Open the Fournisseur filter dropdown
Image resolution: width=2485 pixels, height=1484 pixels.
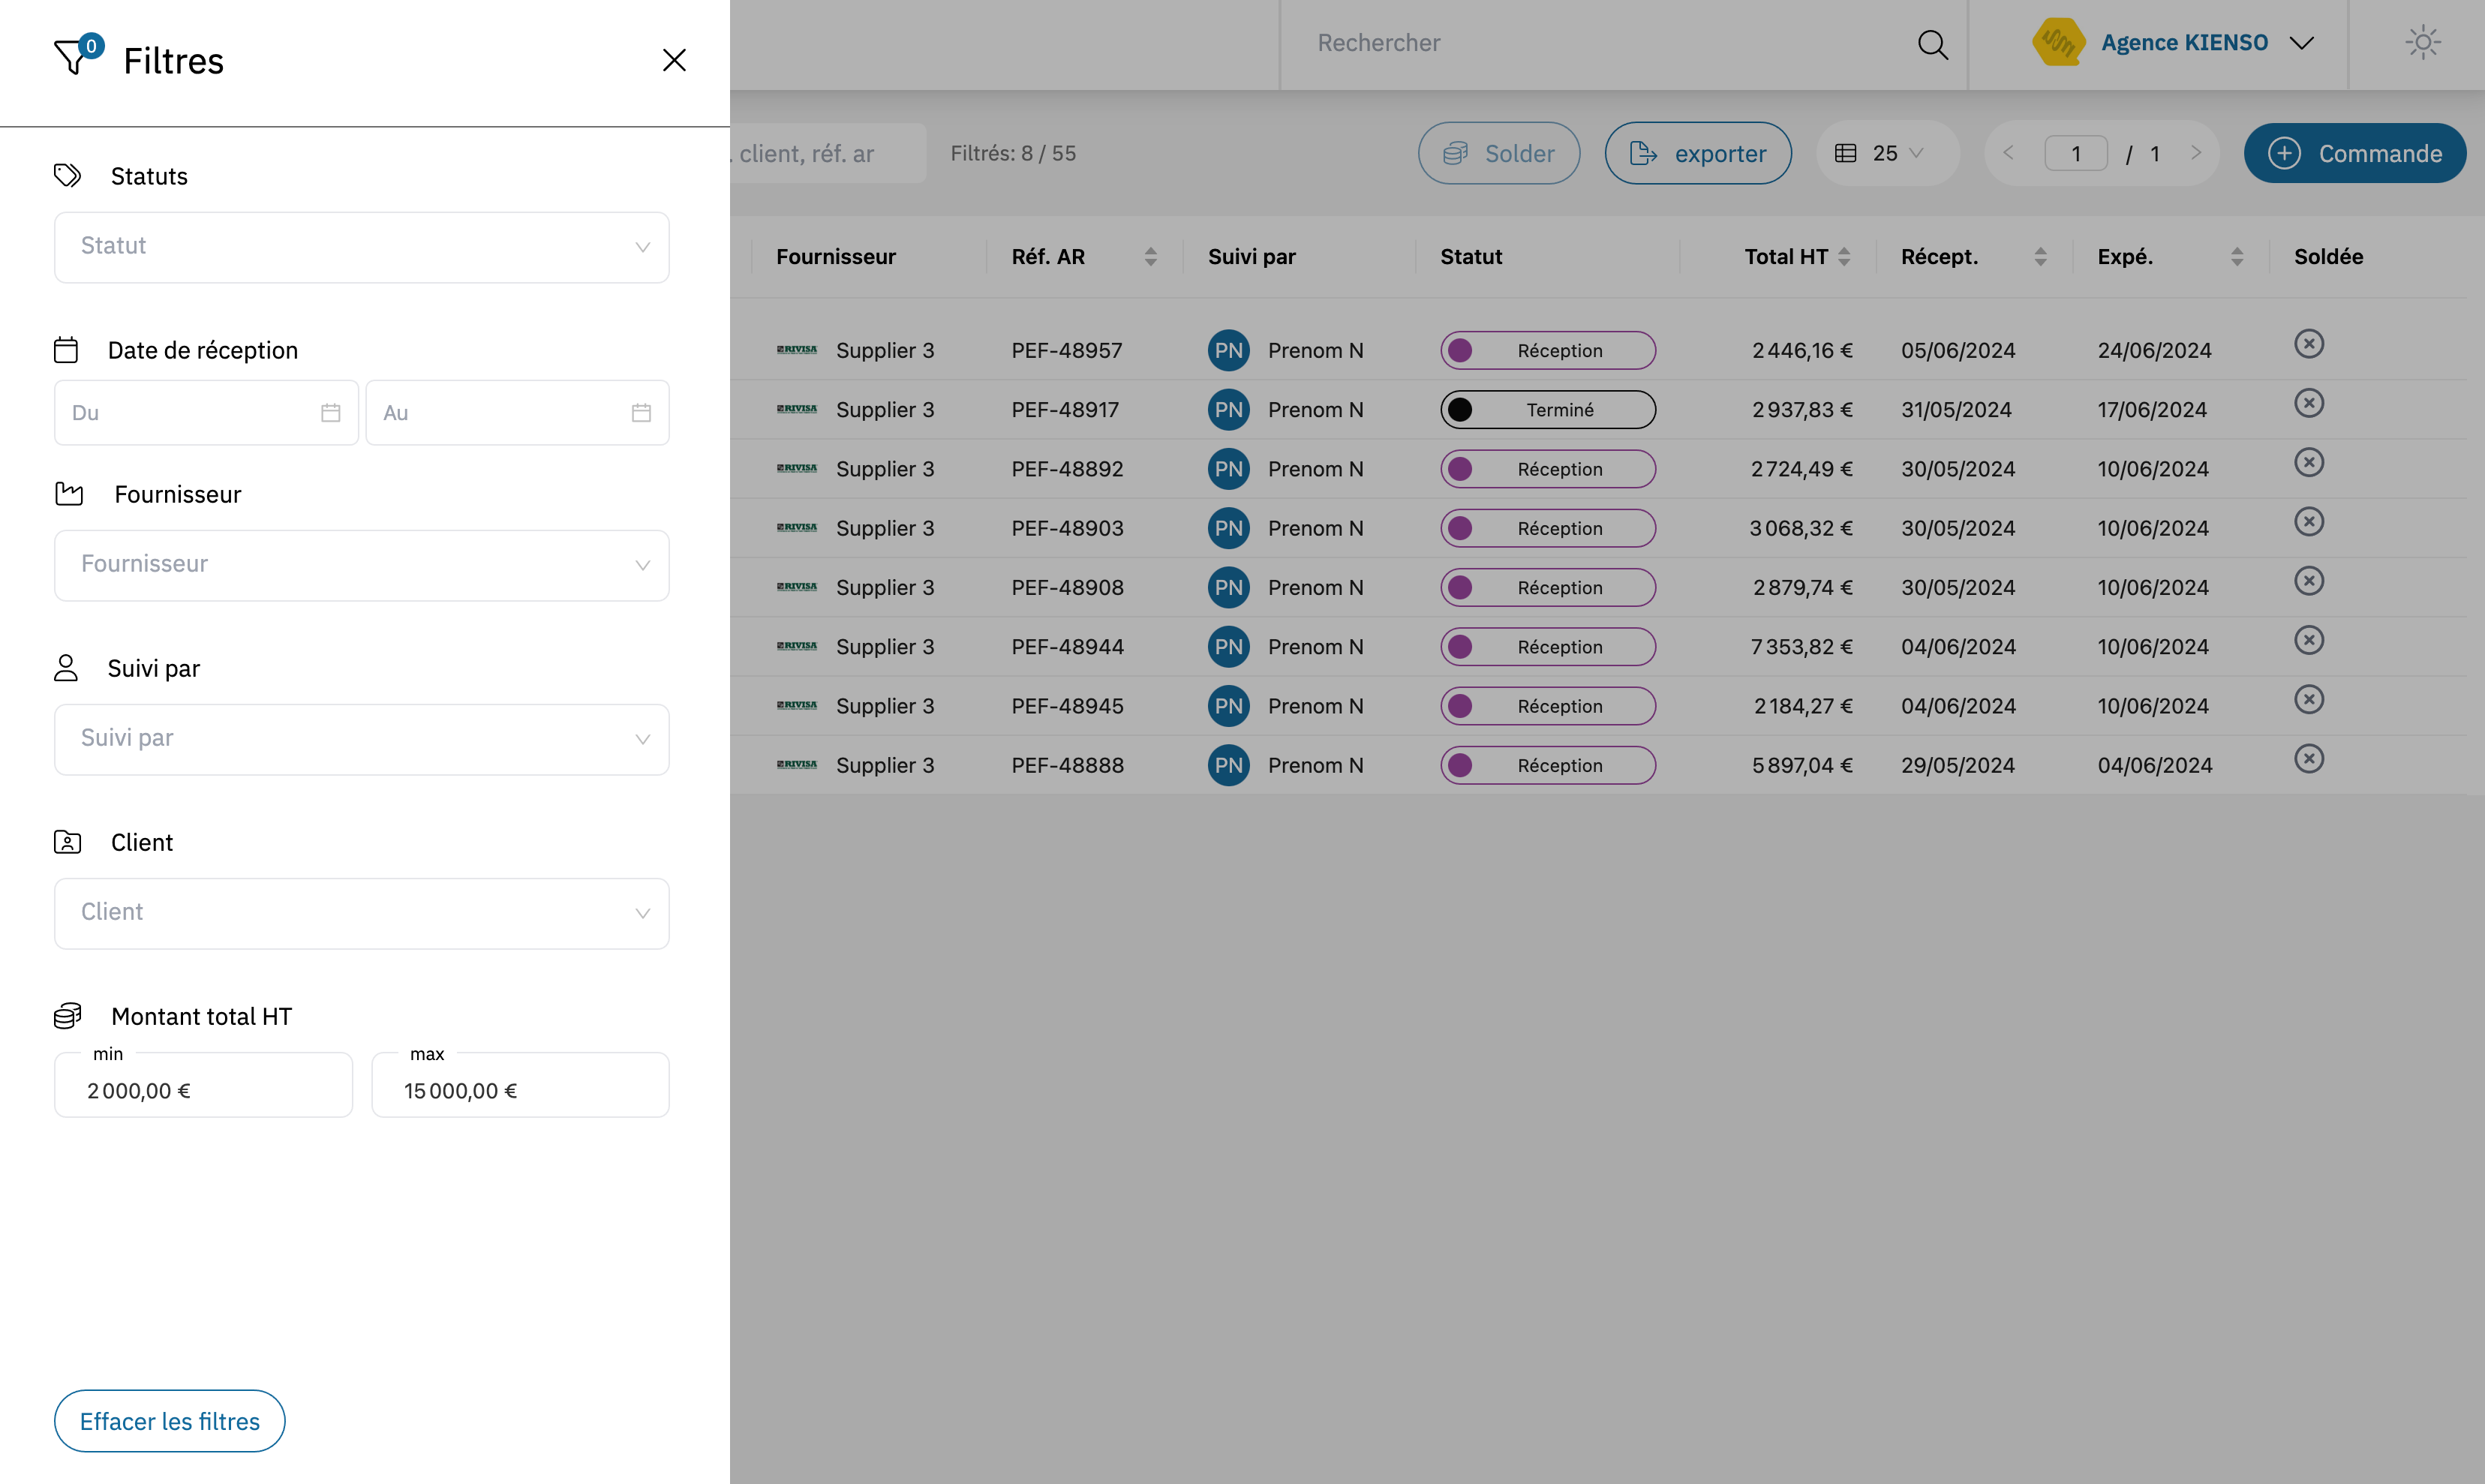[361, 565]
